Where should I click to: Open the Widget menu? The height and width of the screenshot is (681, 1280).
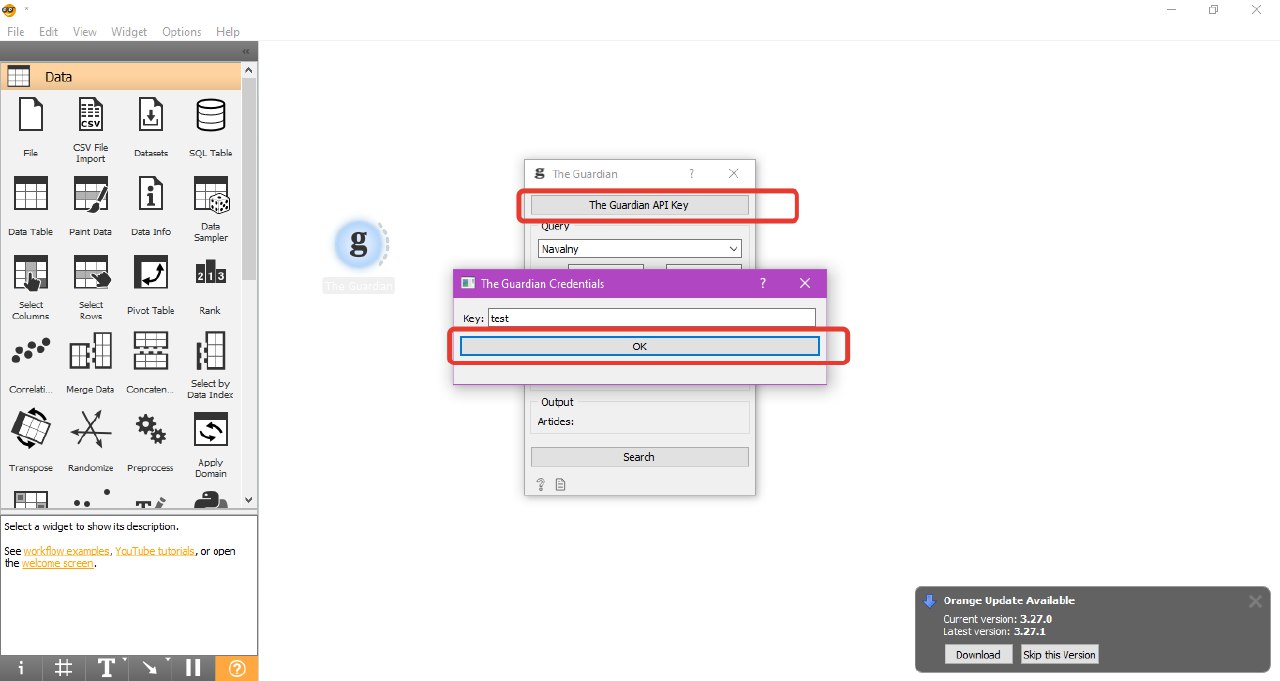pyautogui.click(x=129, y=32)
